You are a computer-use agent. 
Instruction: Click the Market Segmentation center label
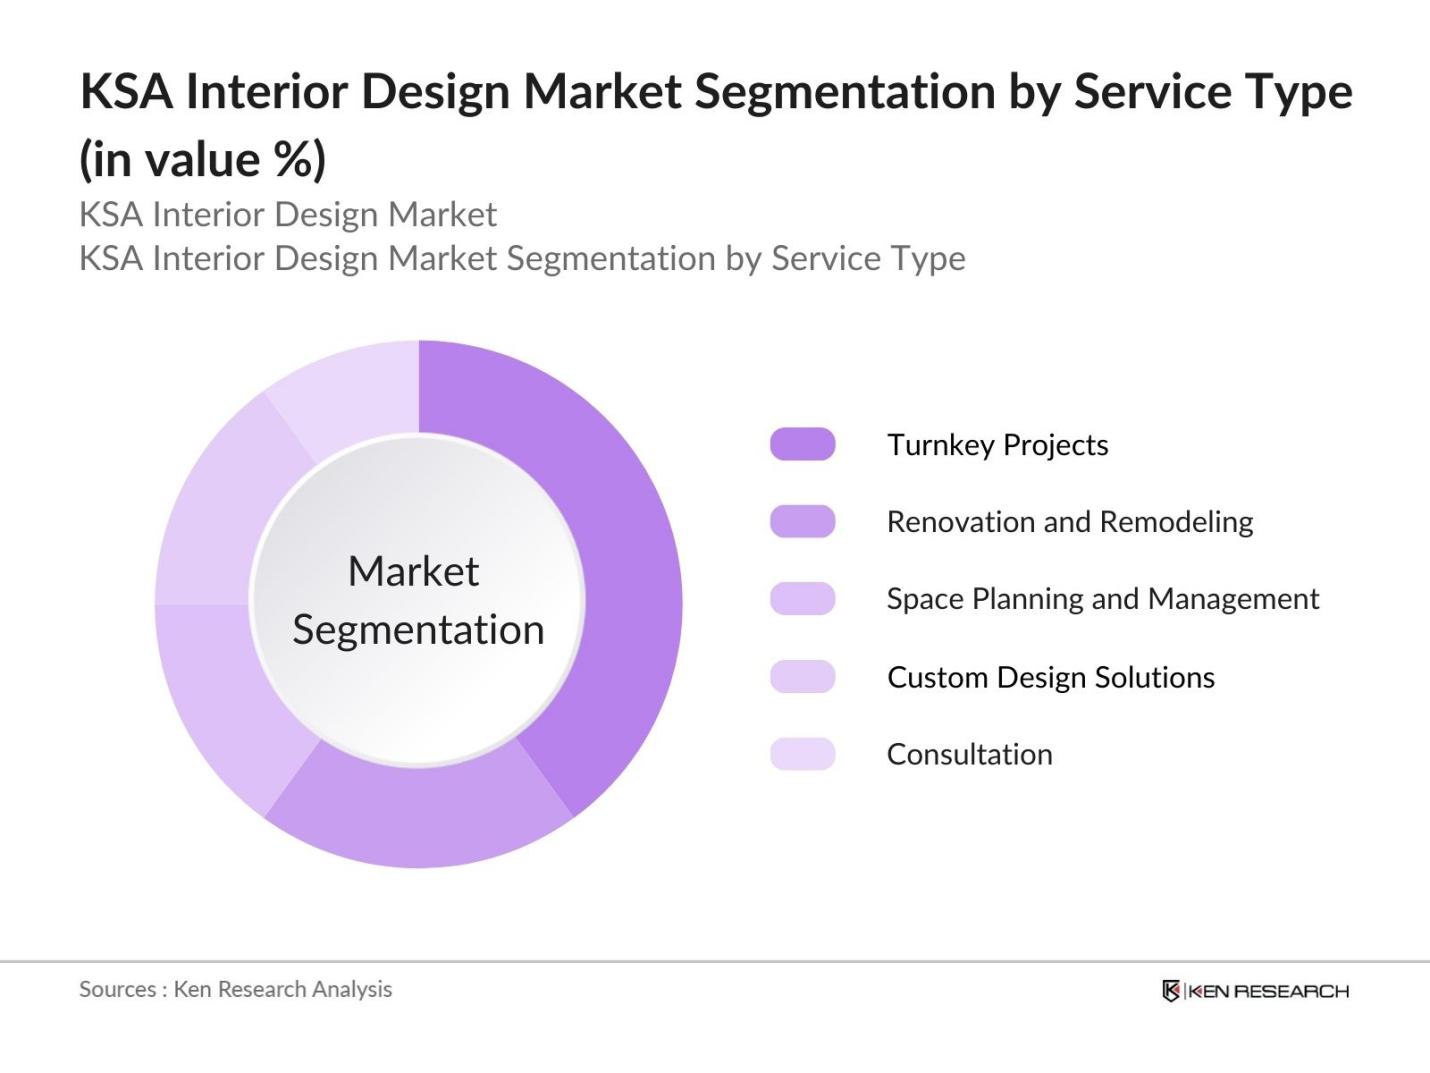[417, 600]
